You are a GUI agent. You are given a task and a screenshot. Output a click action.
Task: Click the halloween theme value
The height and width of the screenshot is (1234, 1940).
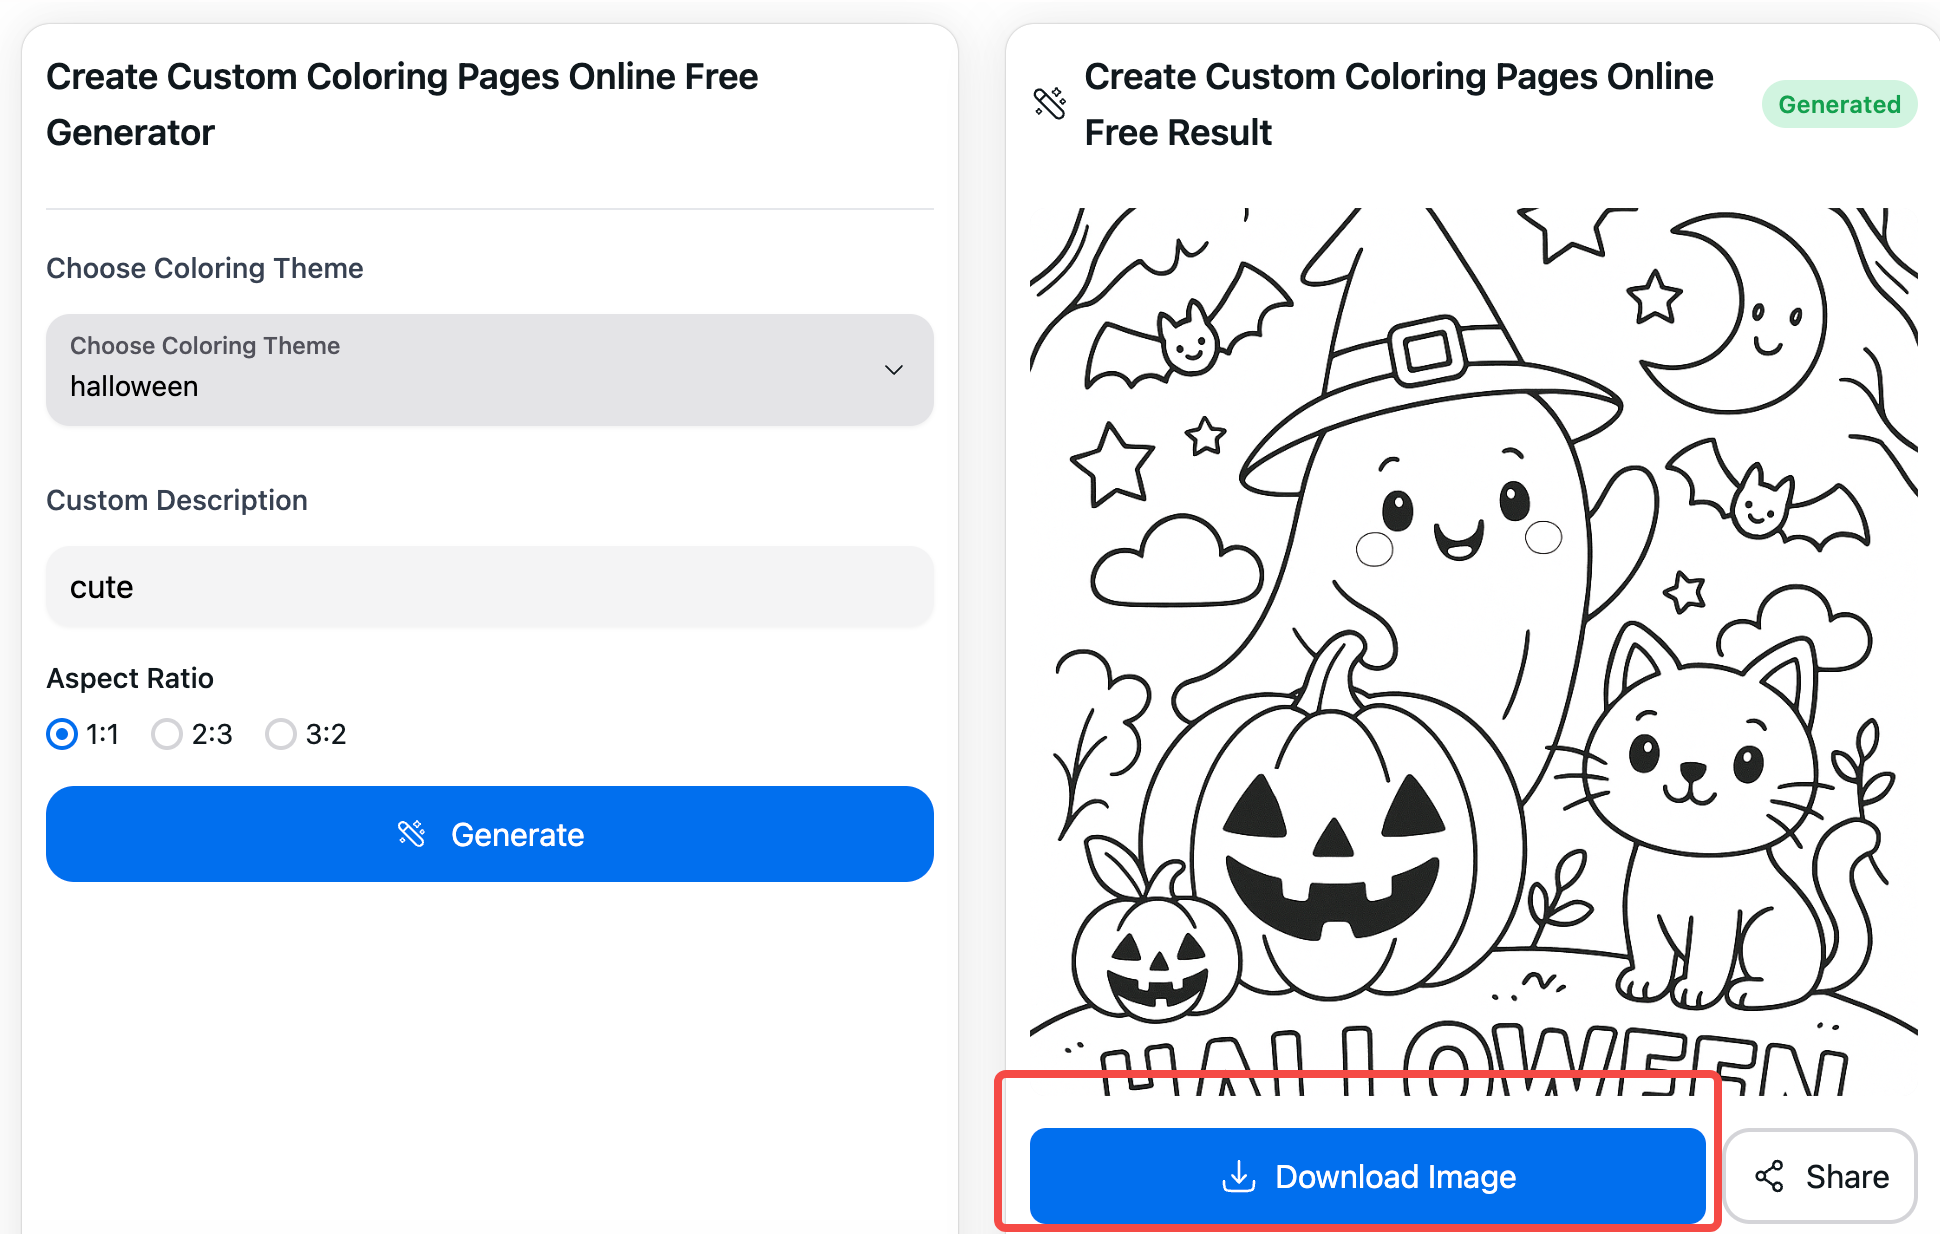click(x=134, y=387)
